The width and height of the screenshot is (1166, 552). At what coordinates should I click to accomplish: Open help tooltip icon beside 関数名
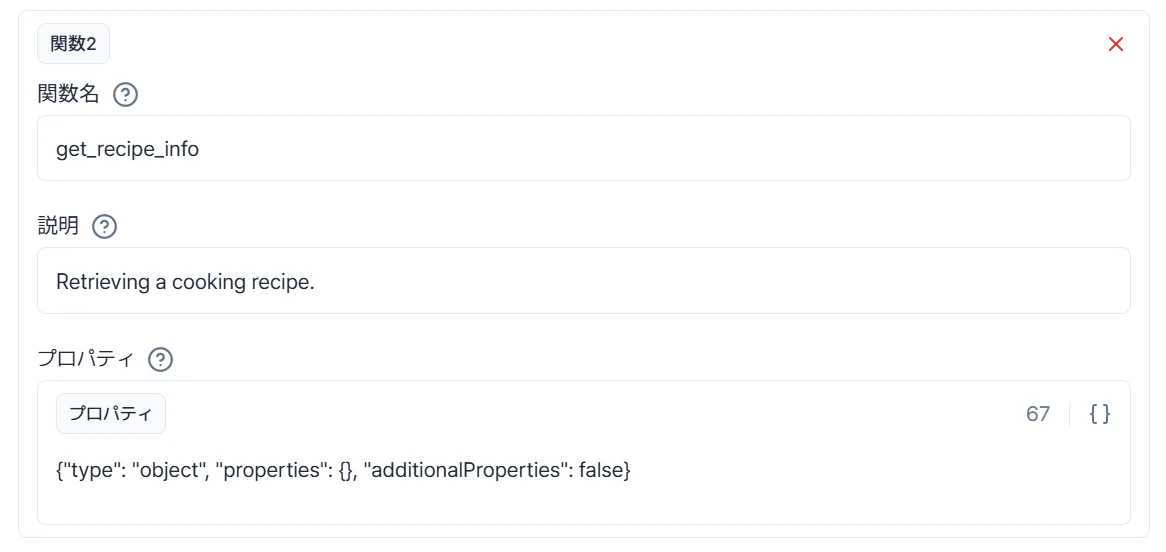126,94
